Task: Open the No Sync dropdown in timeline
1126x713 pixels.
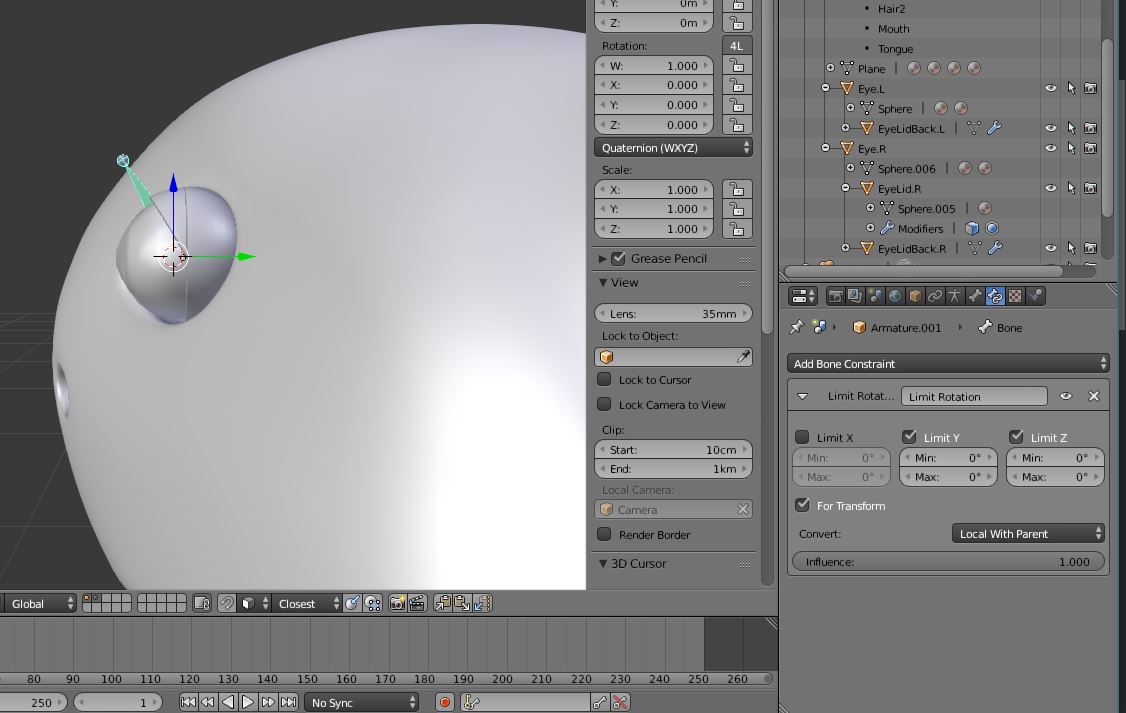Action: click(361, 702)
